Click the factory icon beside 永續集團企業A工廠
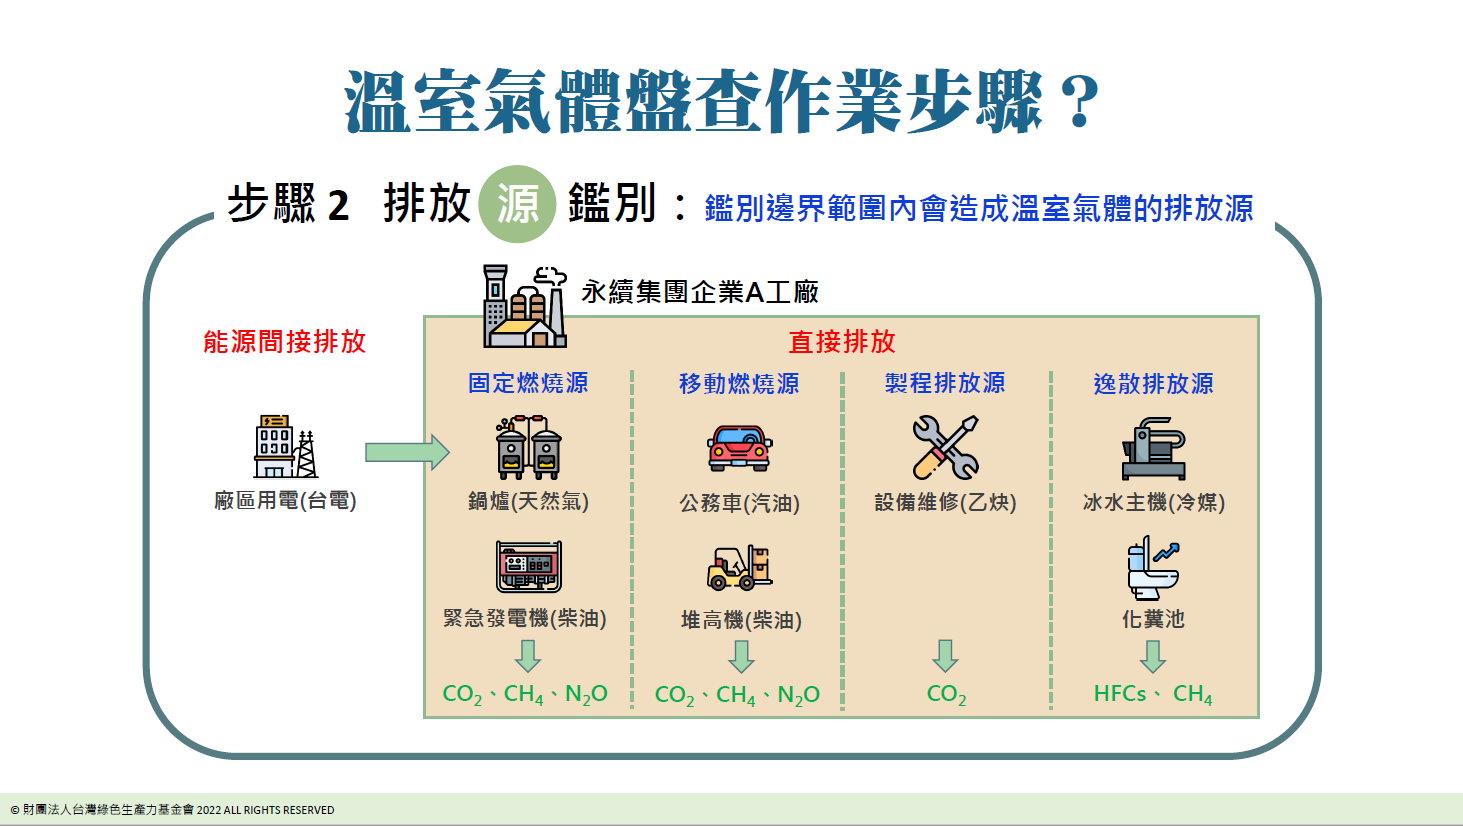The width and height of the screenshot is (1463, 826). 524,307
